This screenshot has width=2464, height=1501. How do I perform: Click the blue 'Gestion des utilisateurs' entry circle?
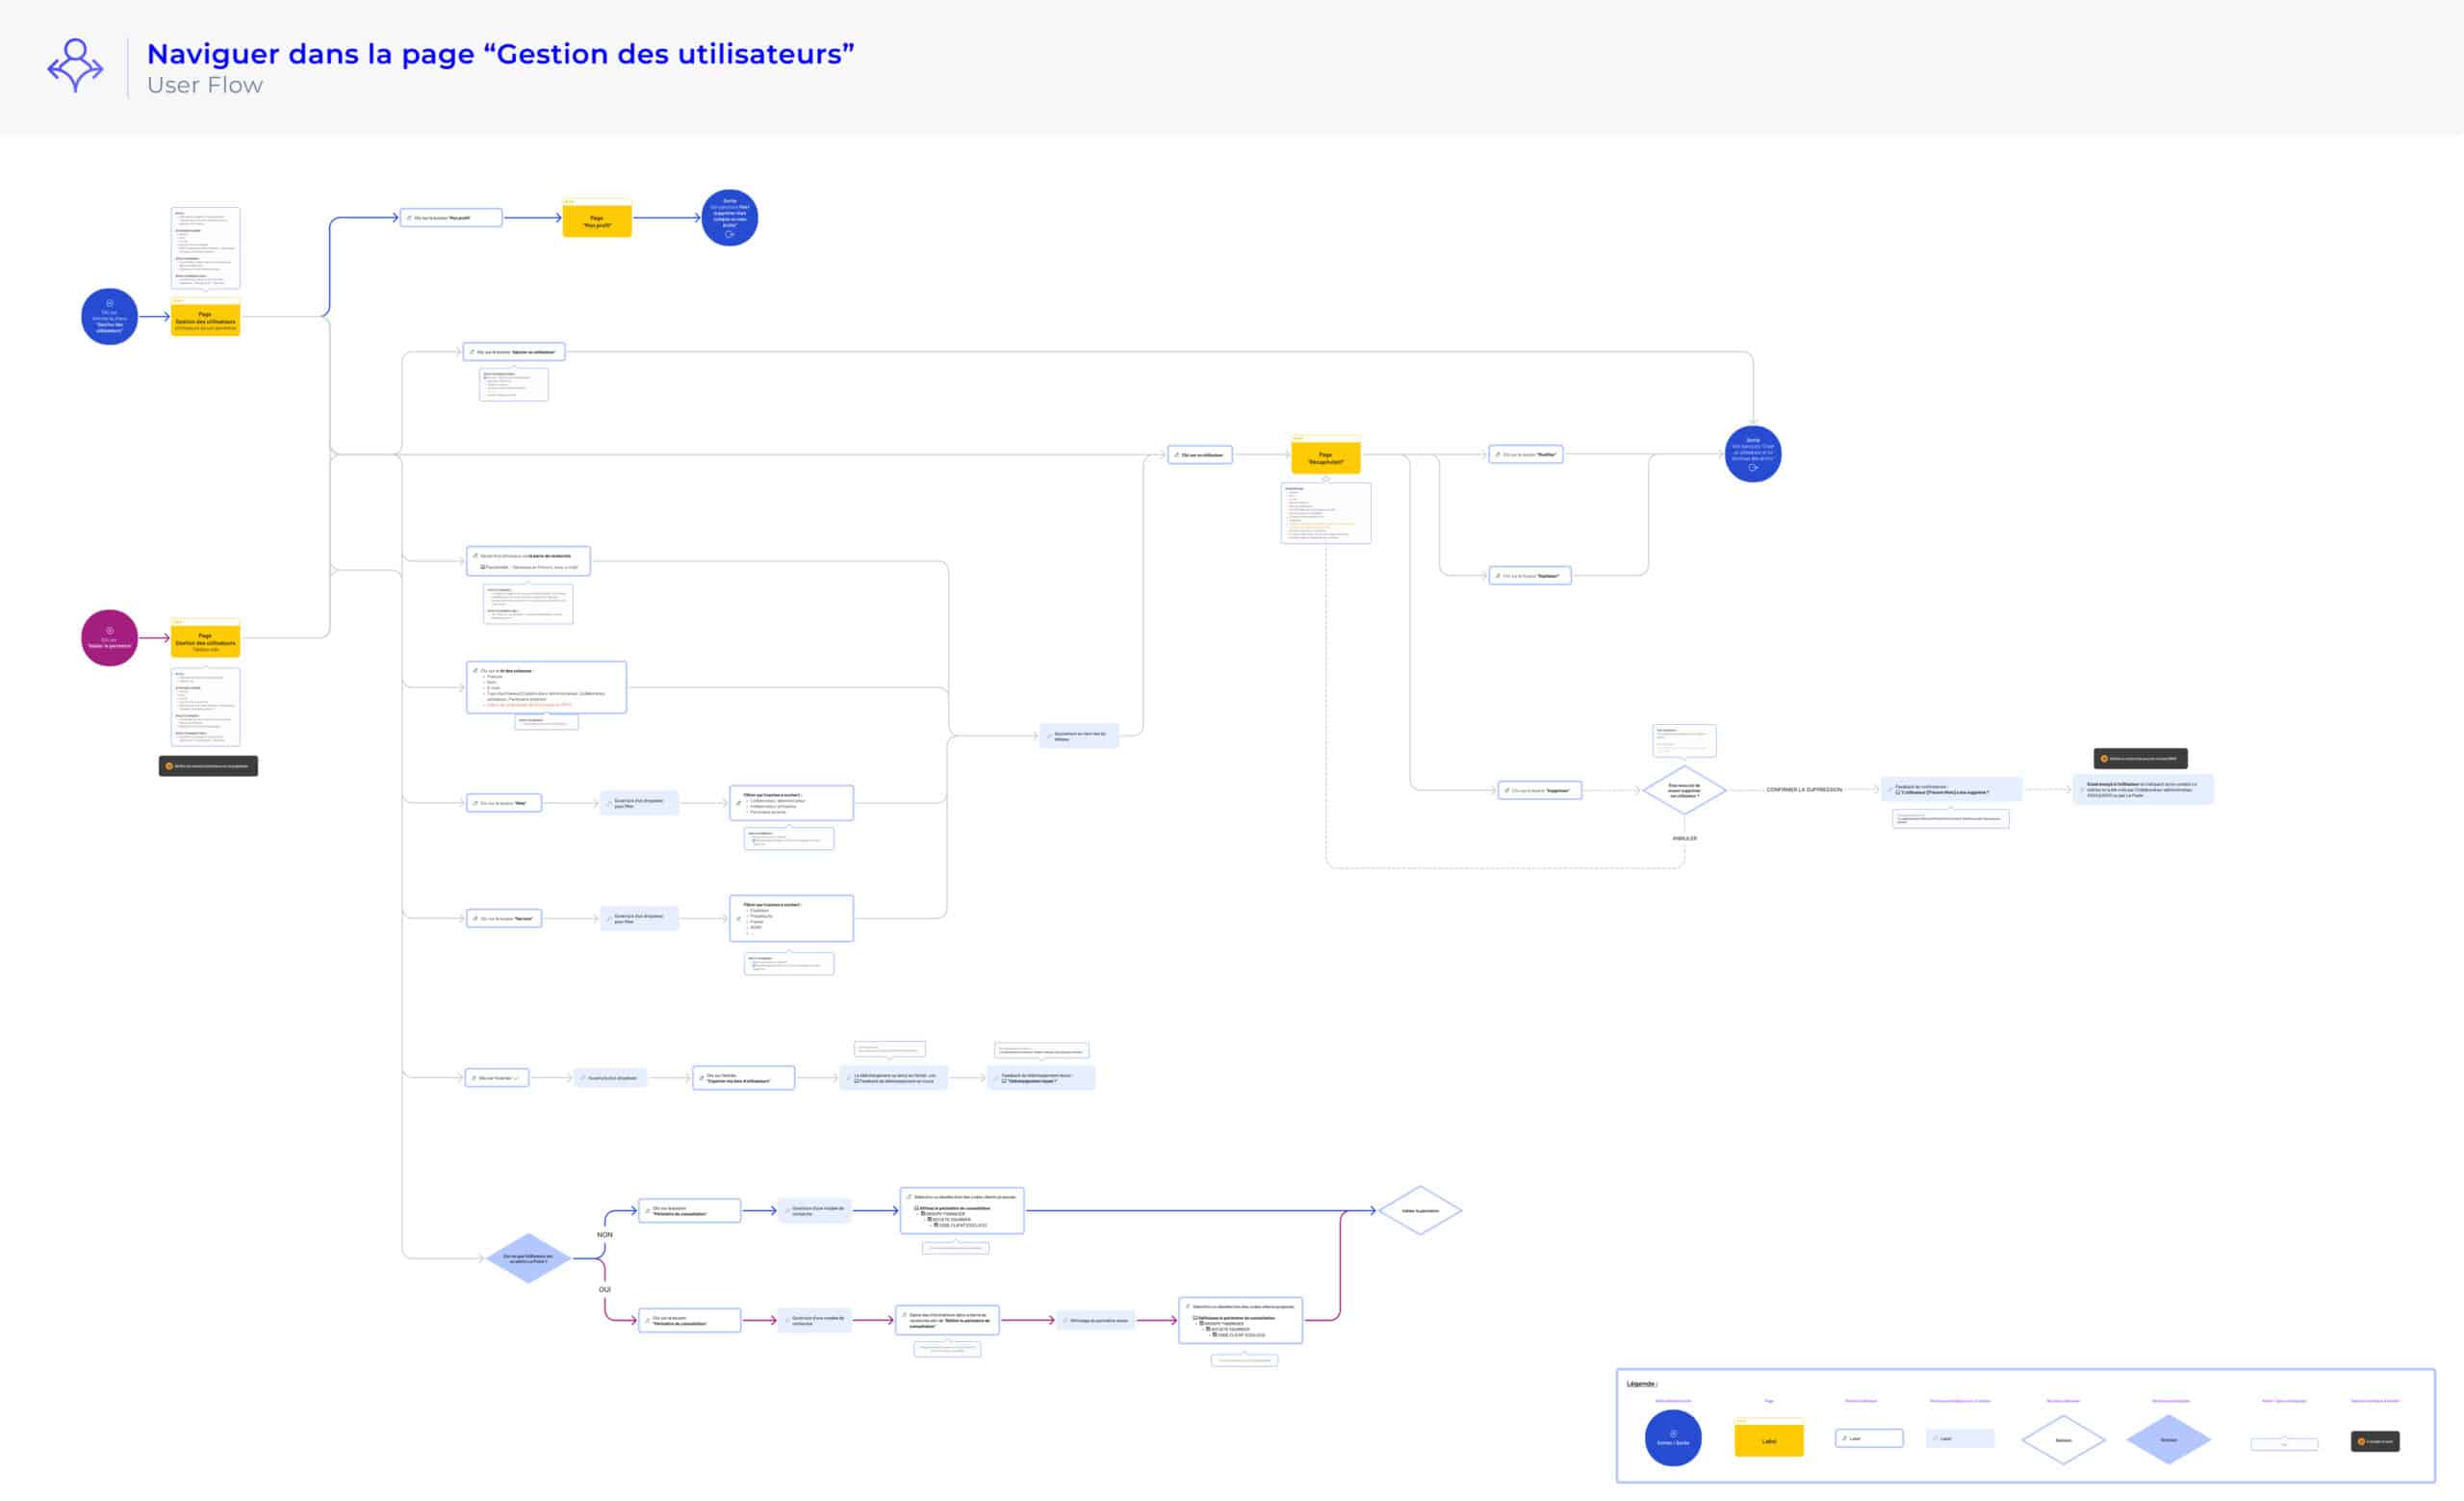point(109,317)
